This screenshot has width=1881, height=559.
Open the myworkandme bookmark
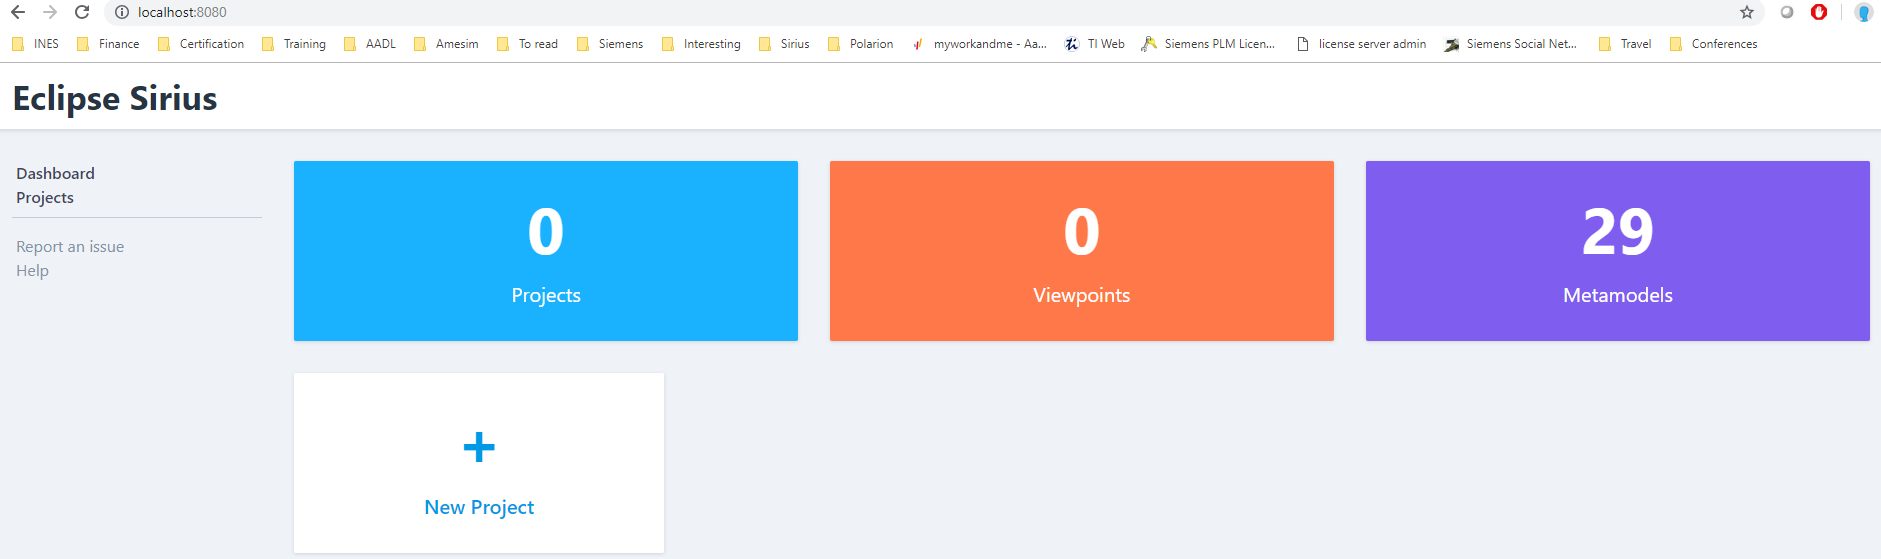point(980,44)
